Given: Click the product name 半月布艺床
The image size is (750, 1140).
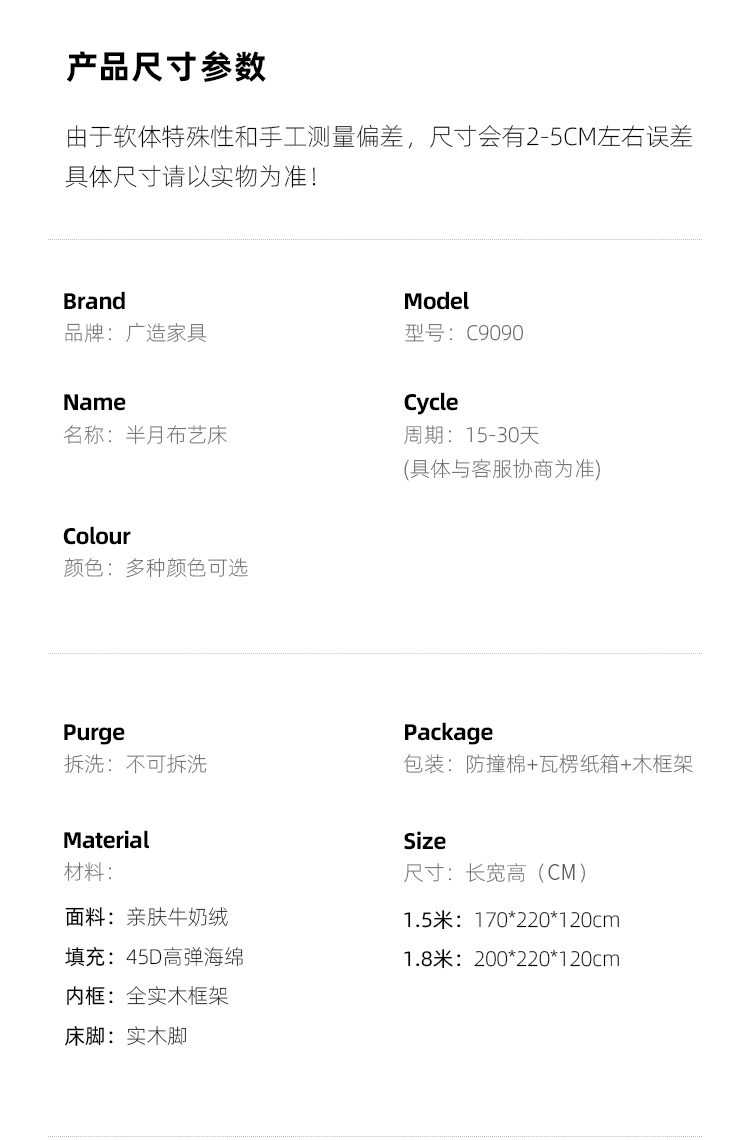Looking at the screenshot, I should (x=177, y=435).
